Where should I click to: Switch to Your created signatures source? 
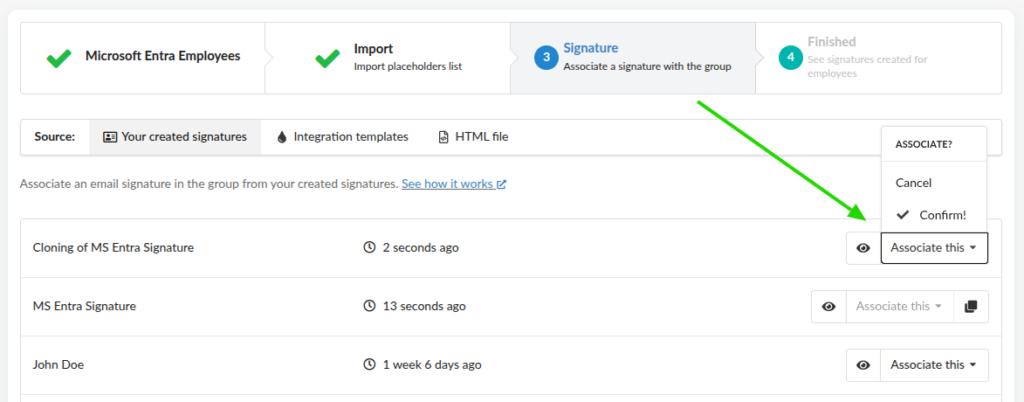point(175,137)
